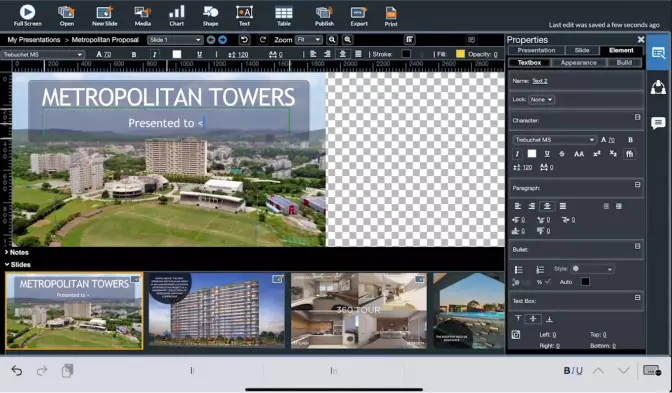The height and width of the screenshot is (393, 672).
Task: Click the undo arrow in bottom keyboard bar
Action: point(17,370)
